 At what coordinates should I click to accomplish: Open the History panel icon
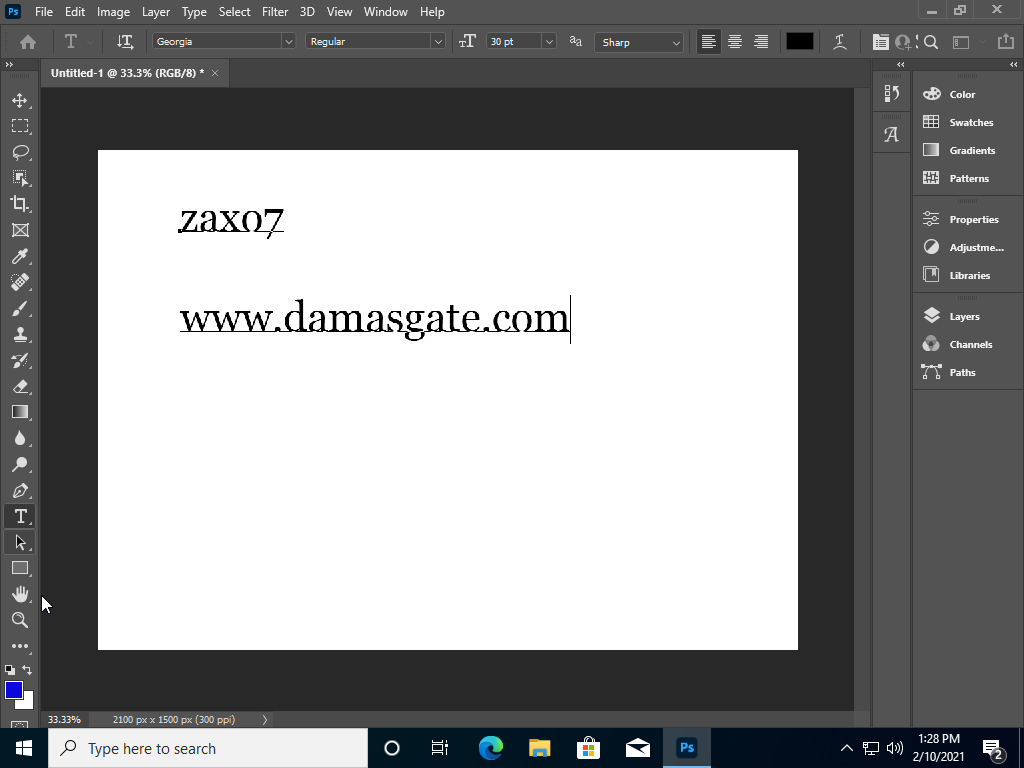click(x=891, y=93)
